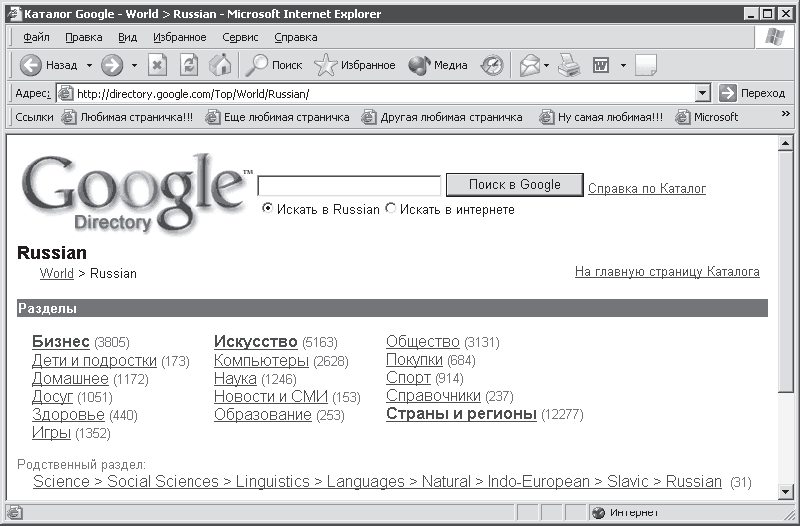This screenshot has width=800, height=526.
Task: Click the Поиск в Google button
Action: pyautogui.click(x=515, y=185)
